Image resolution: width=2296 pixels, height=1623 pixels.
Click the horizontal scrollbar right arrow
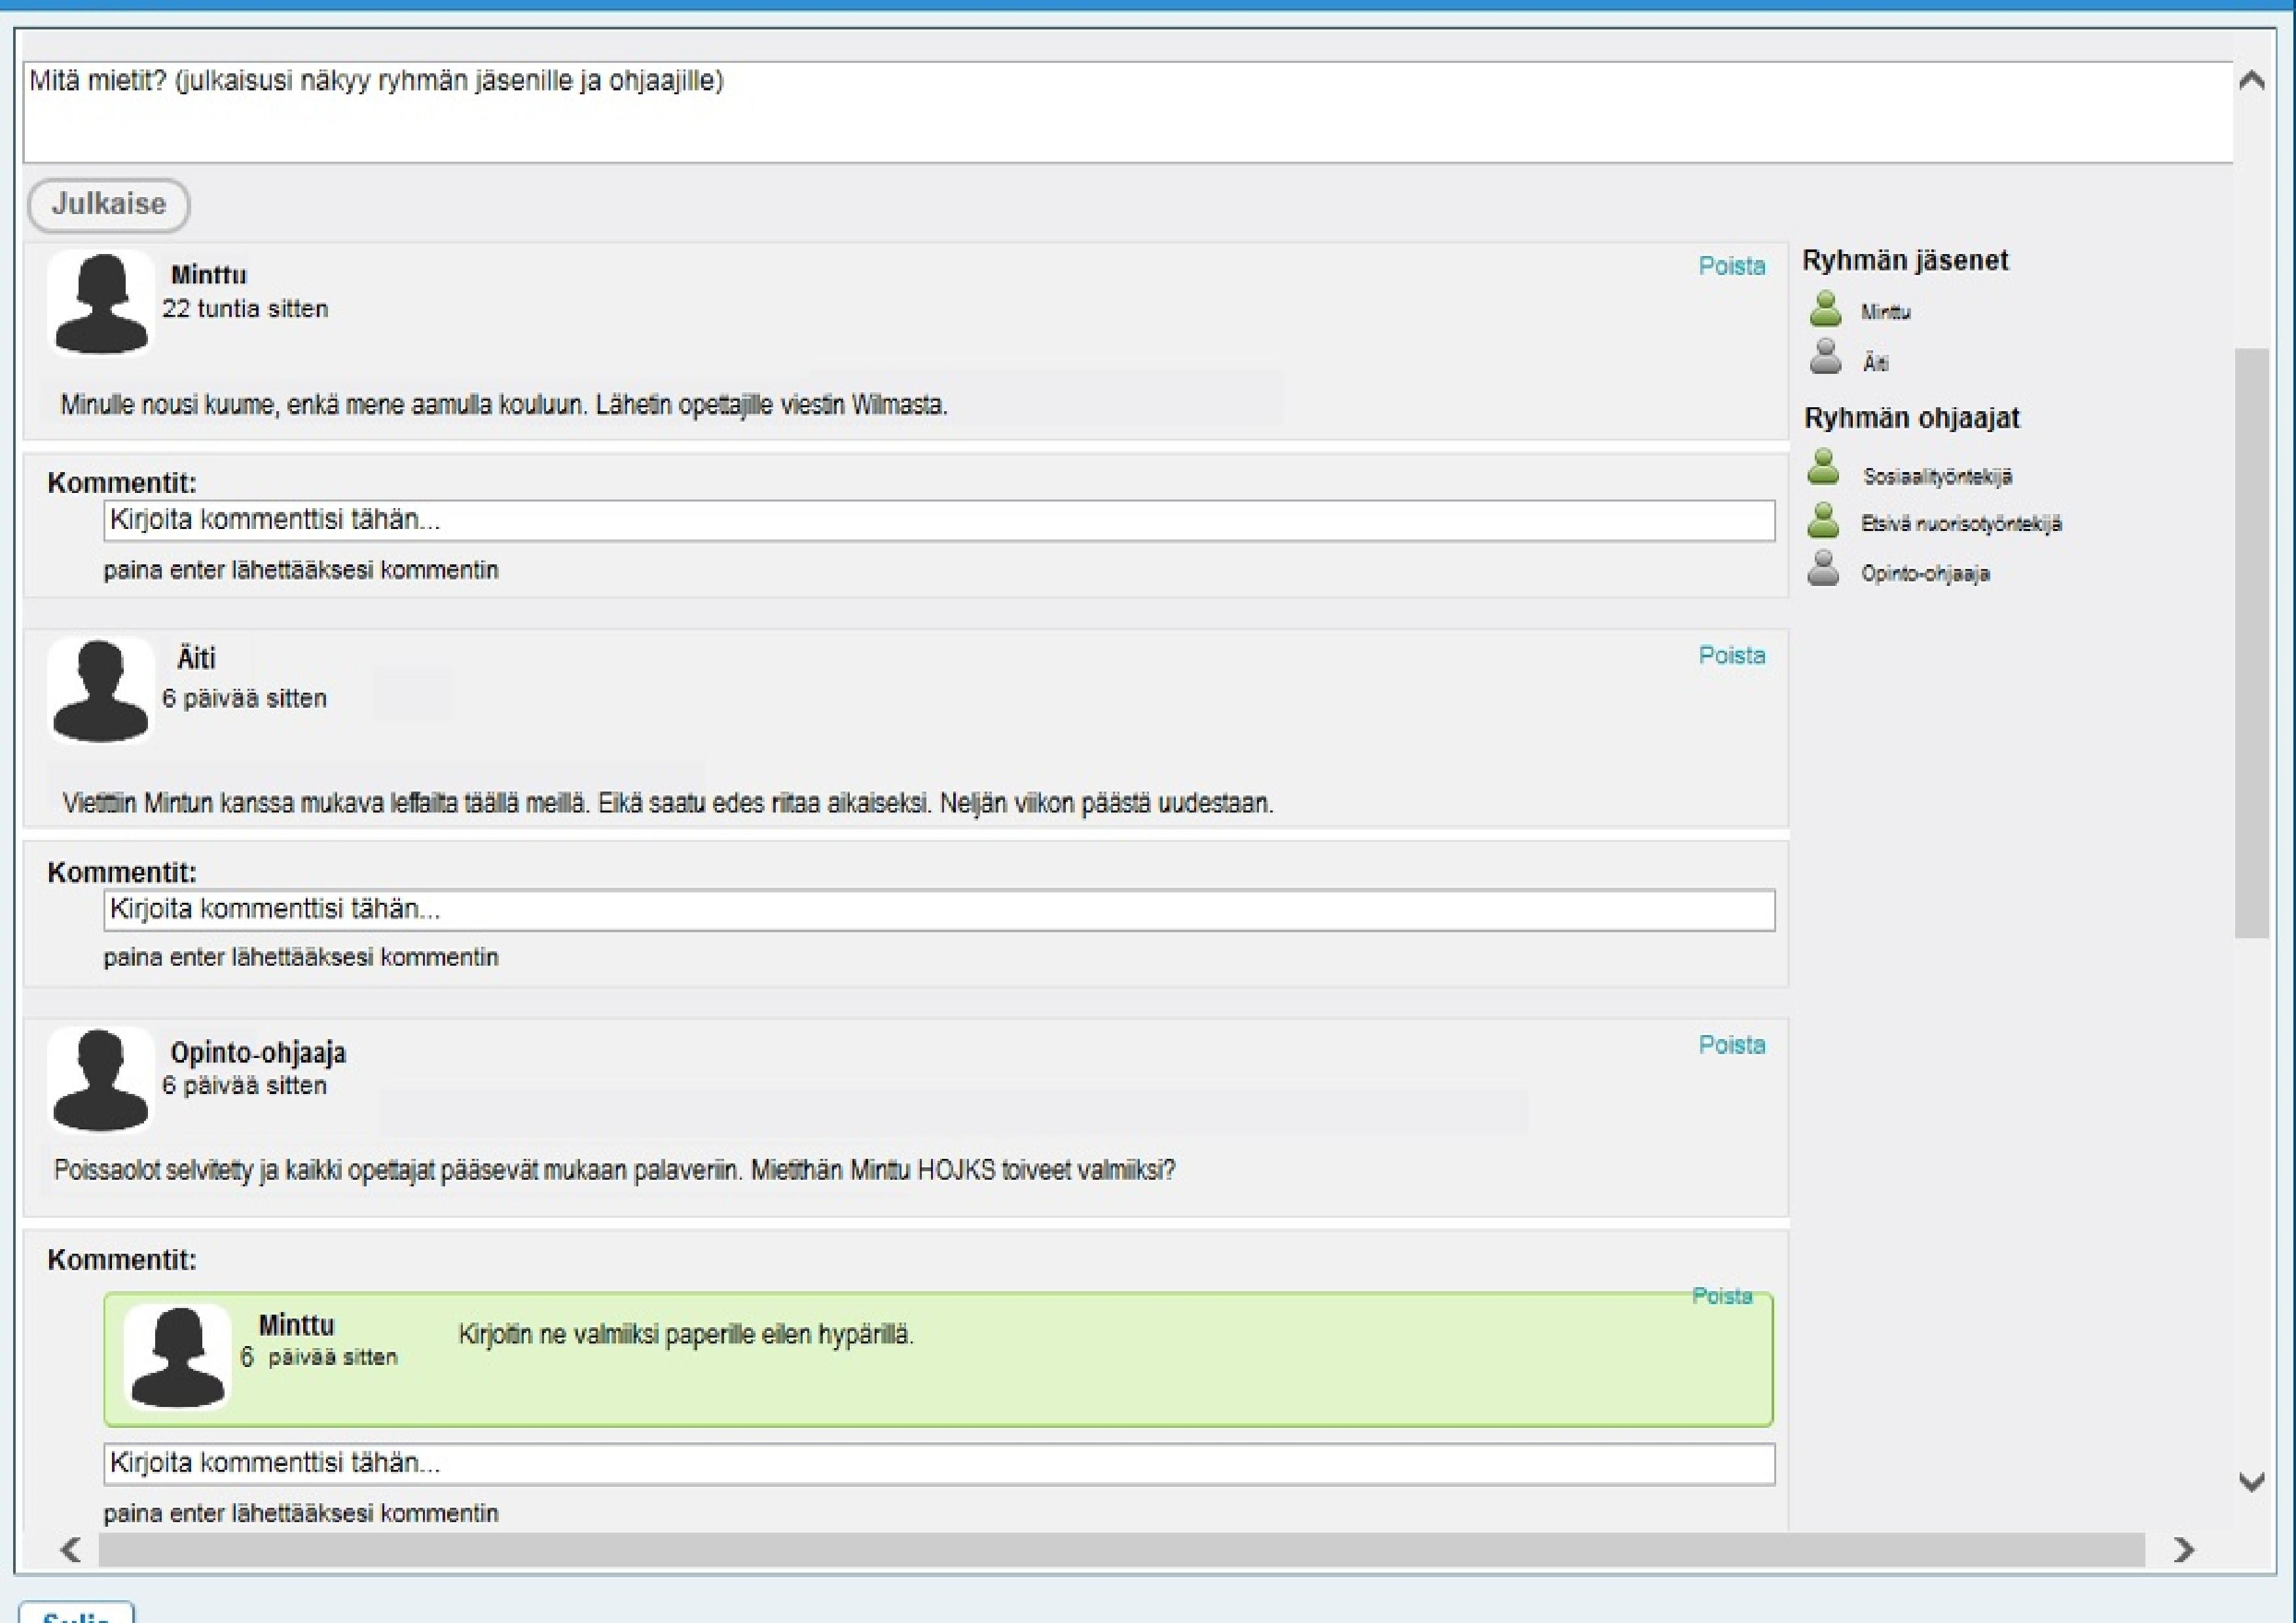click(2184, 1550)
